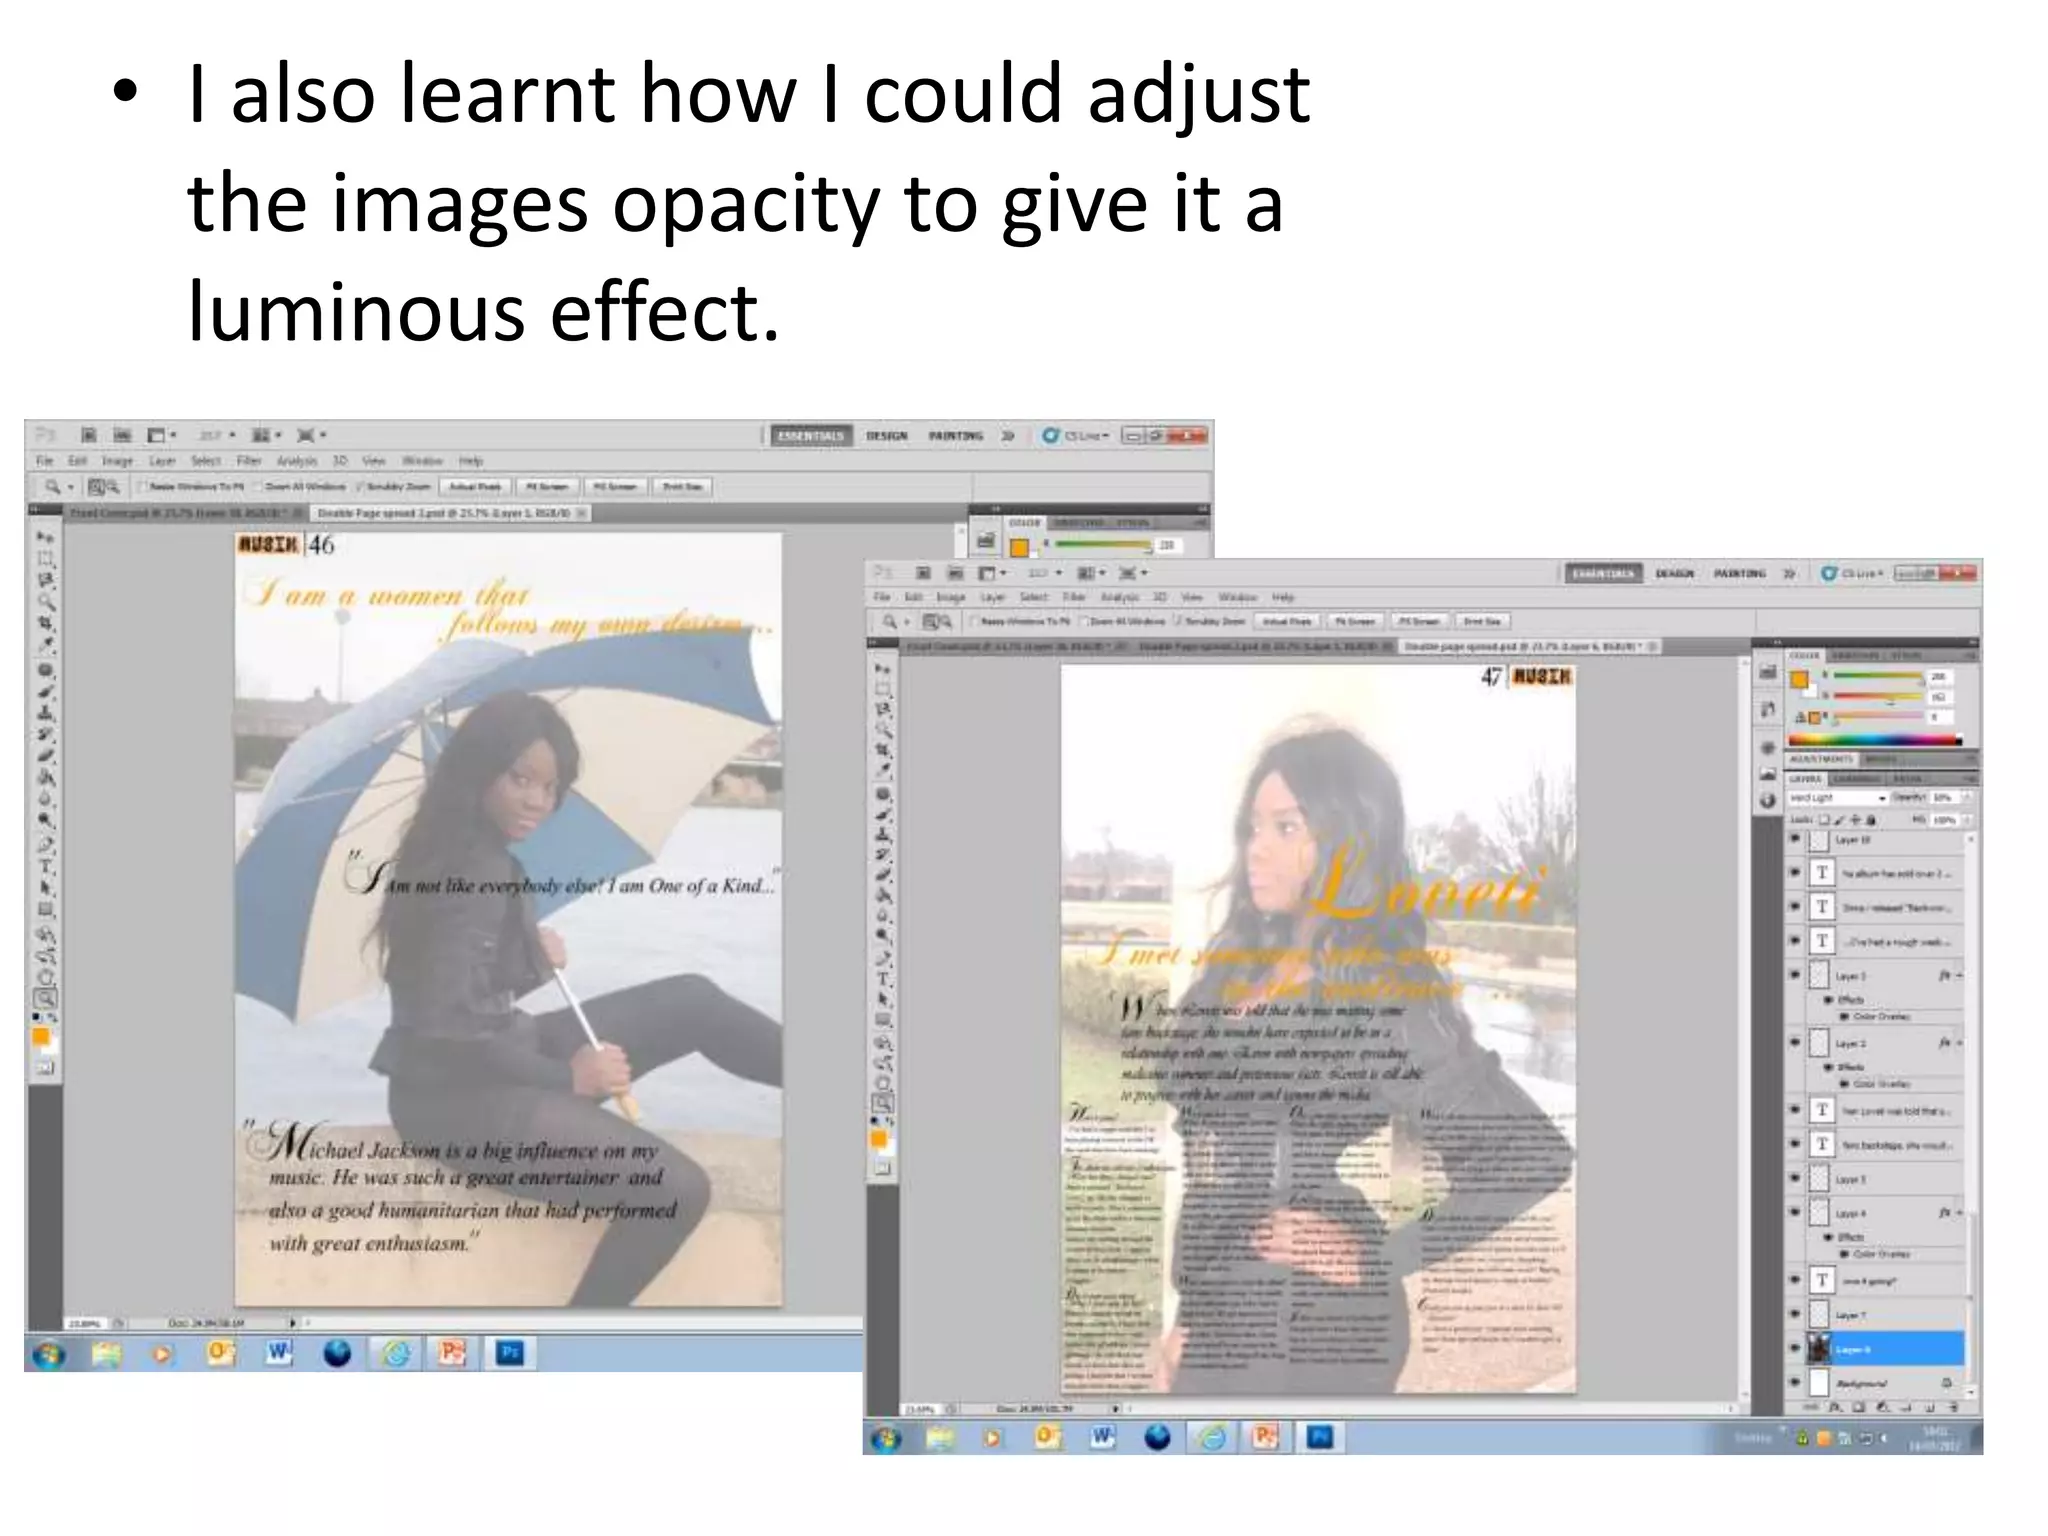Collapse effects arrow on Layer 2
This screenshot has height=1536, width=2048.
click(x=1959, y=1042)
